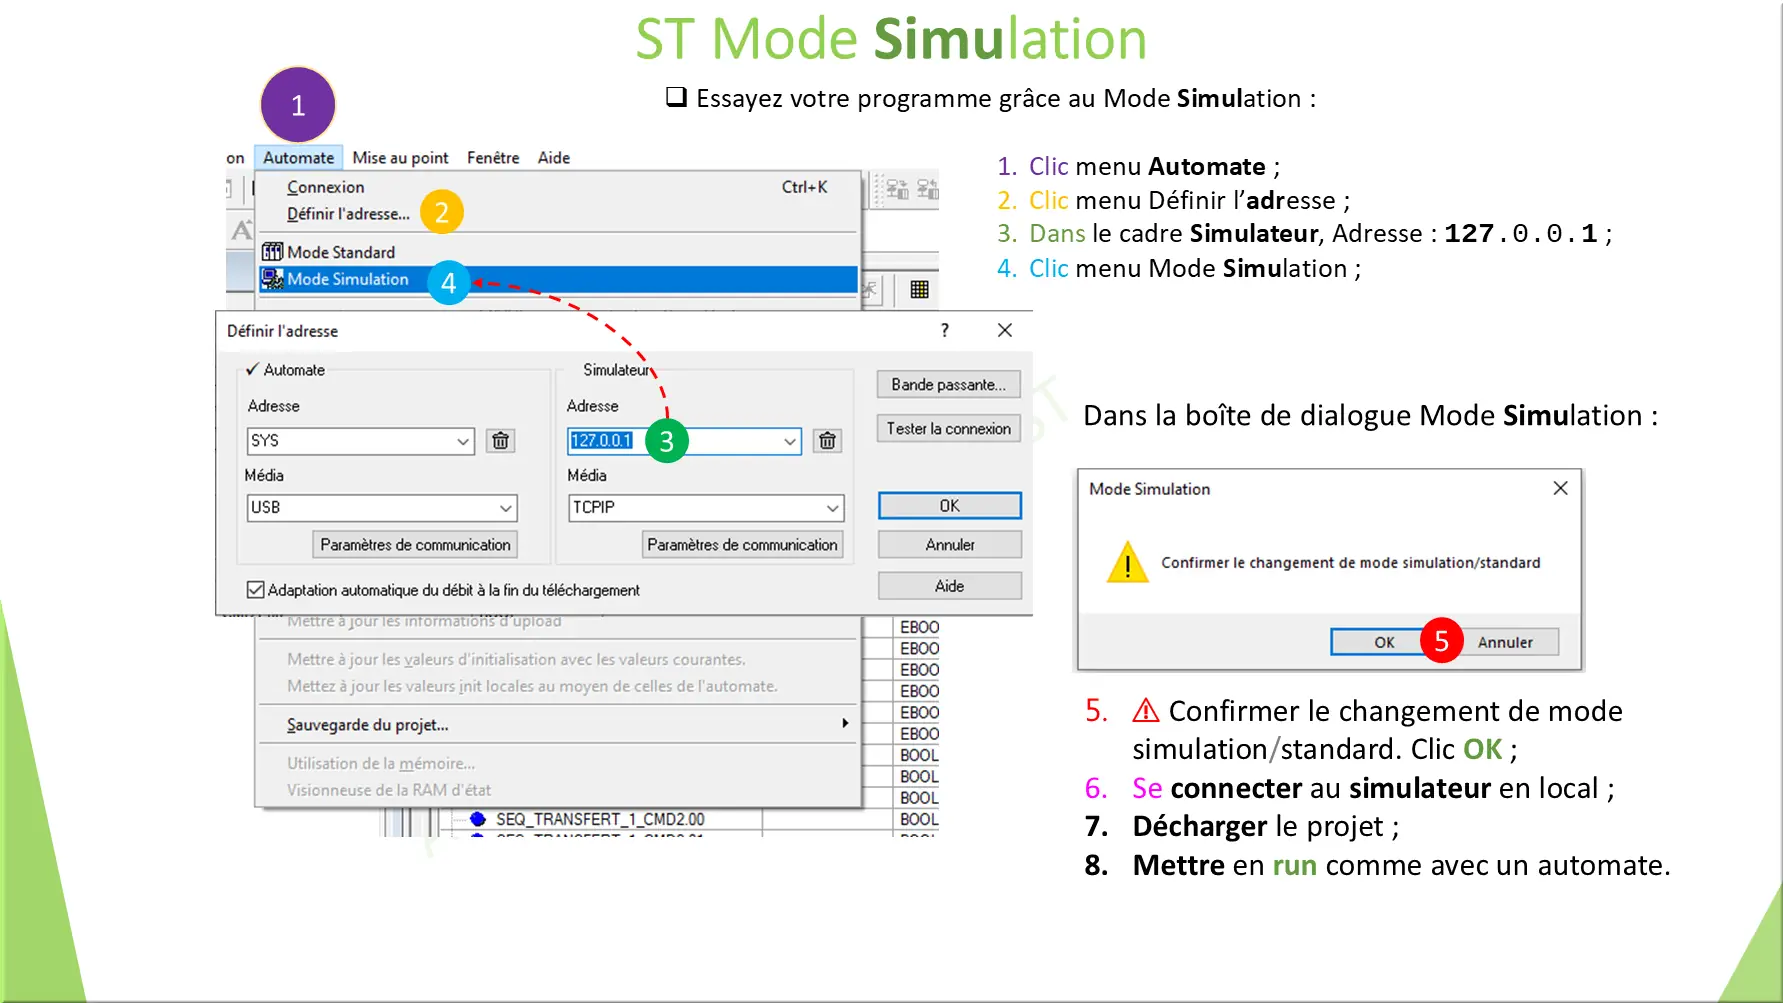This screenshot has width=1783, height=1003.
Task: Open the Aide menu
Action: (552, 157)
